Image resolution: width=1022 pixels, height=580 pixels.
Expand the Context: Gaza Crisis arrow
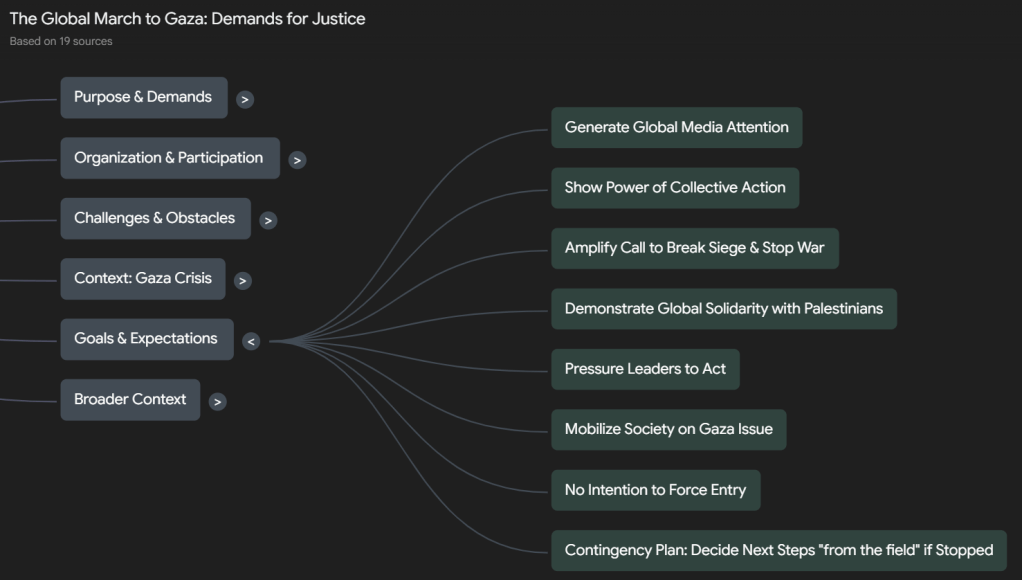243,281
